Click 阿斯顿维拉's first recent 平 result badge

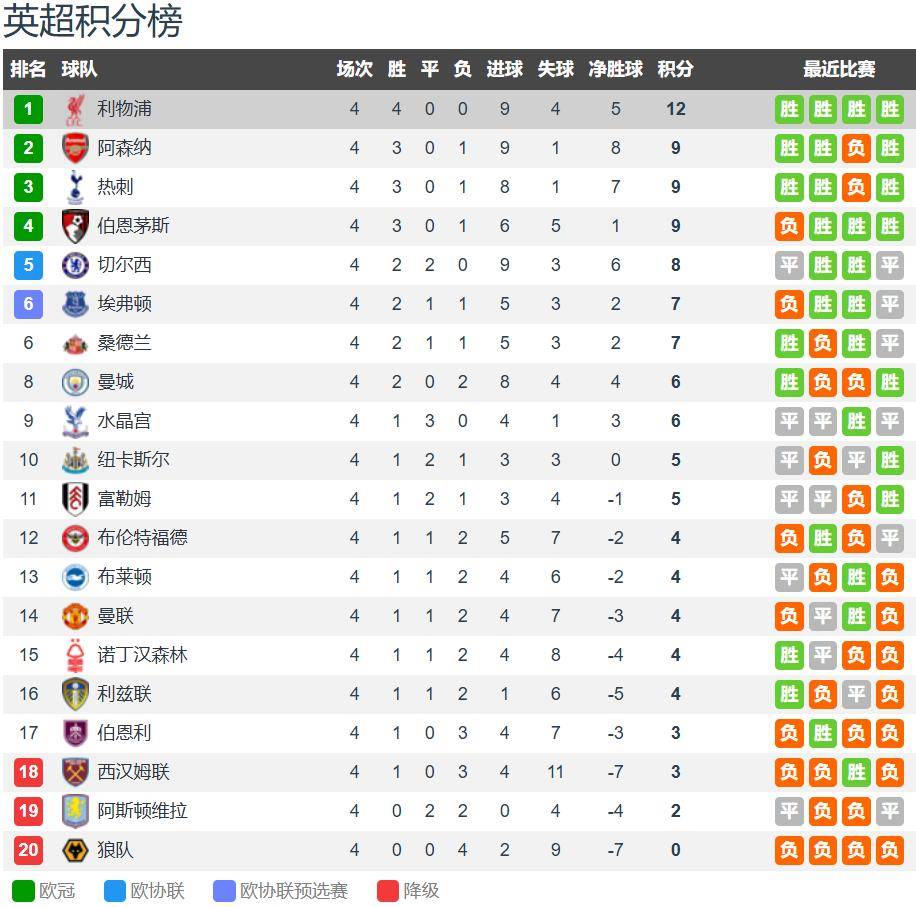(789, 811)
